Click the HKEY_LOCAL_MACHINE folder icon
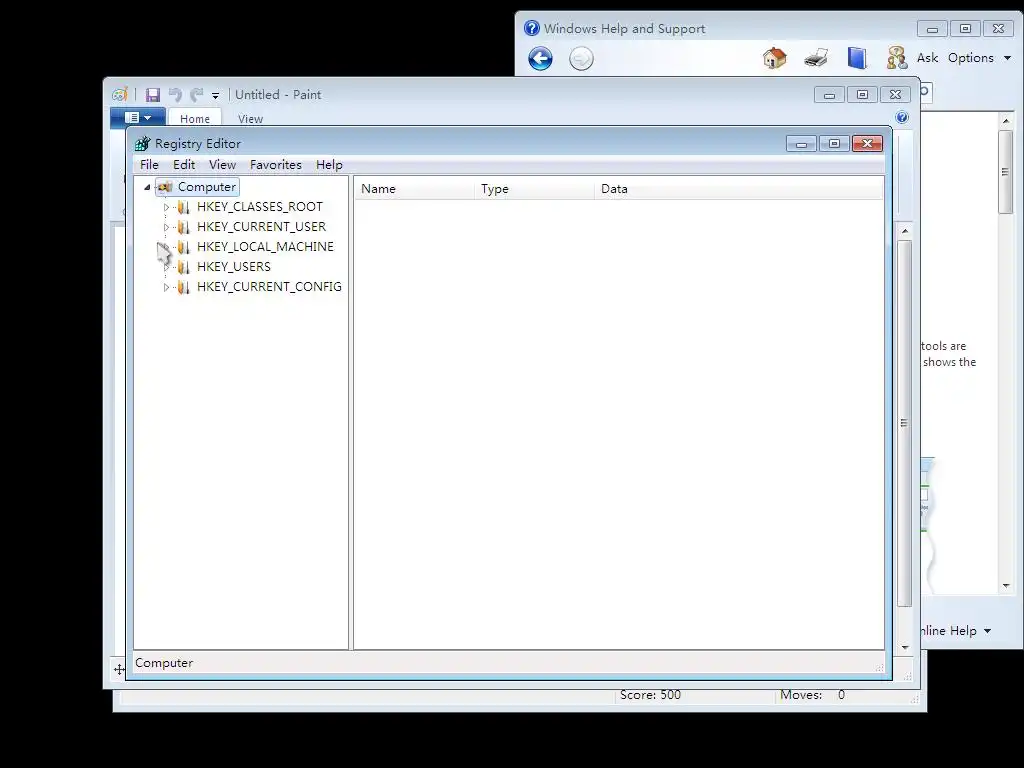This screenshot has height=768, width=1024. click(184, 247)
